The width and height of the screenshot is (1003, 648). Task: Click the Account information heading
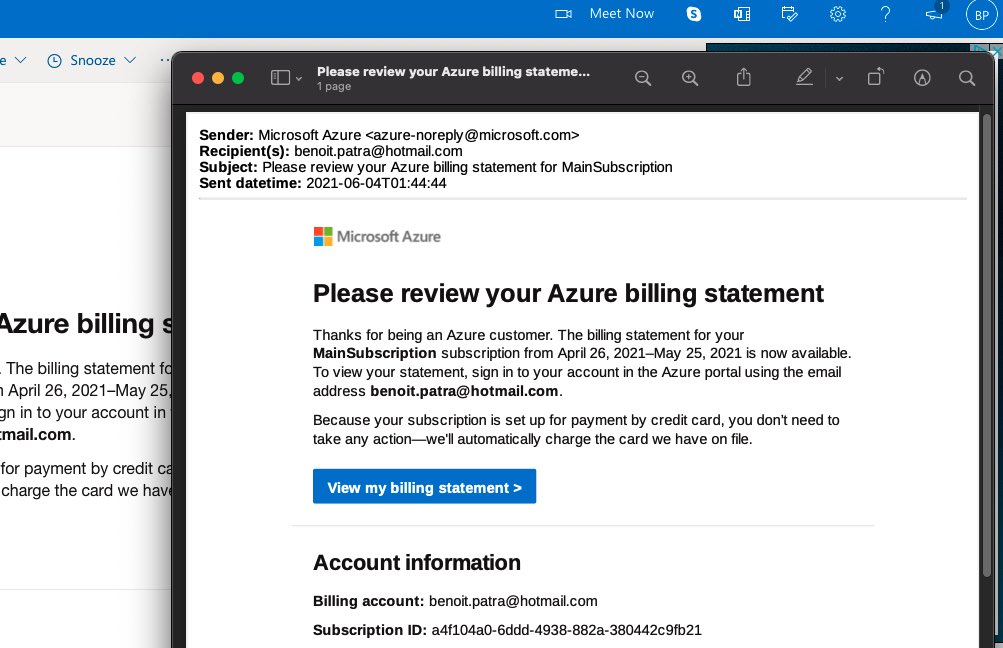click(x=416, y=562)
